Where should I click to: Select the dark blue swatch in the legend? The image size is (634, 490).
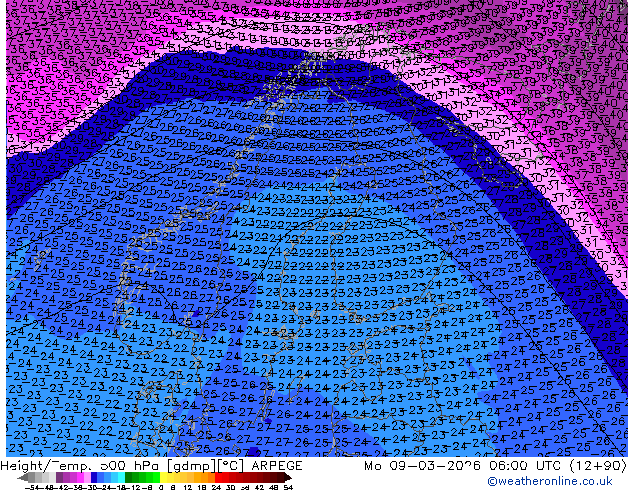pyautogui.click(x=94, y=477)
